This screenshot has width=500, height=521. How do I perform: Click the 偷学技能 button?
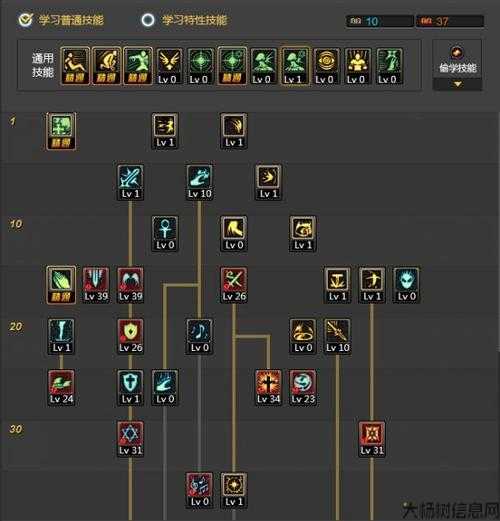tap(457, 60)
